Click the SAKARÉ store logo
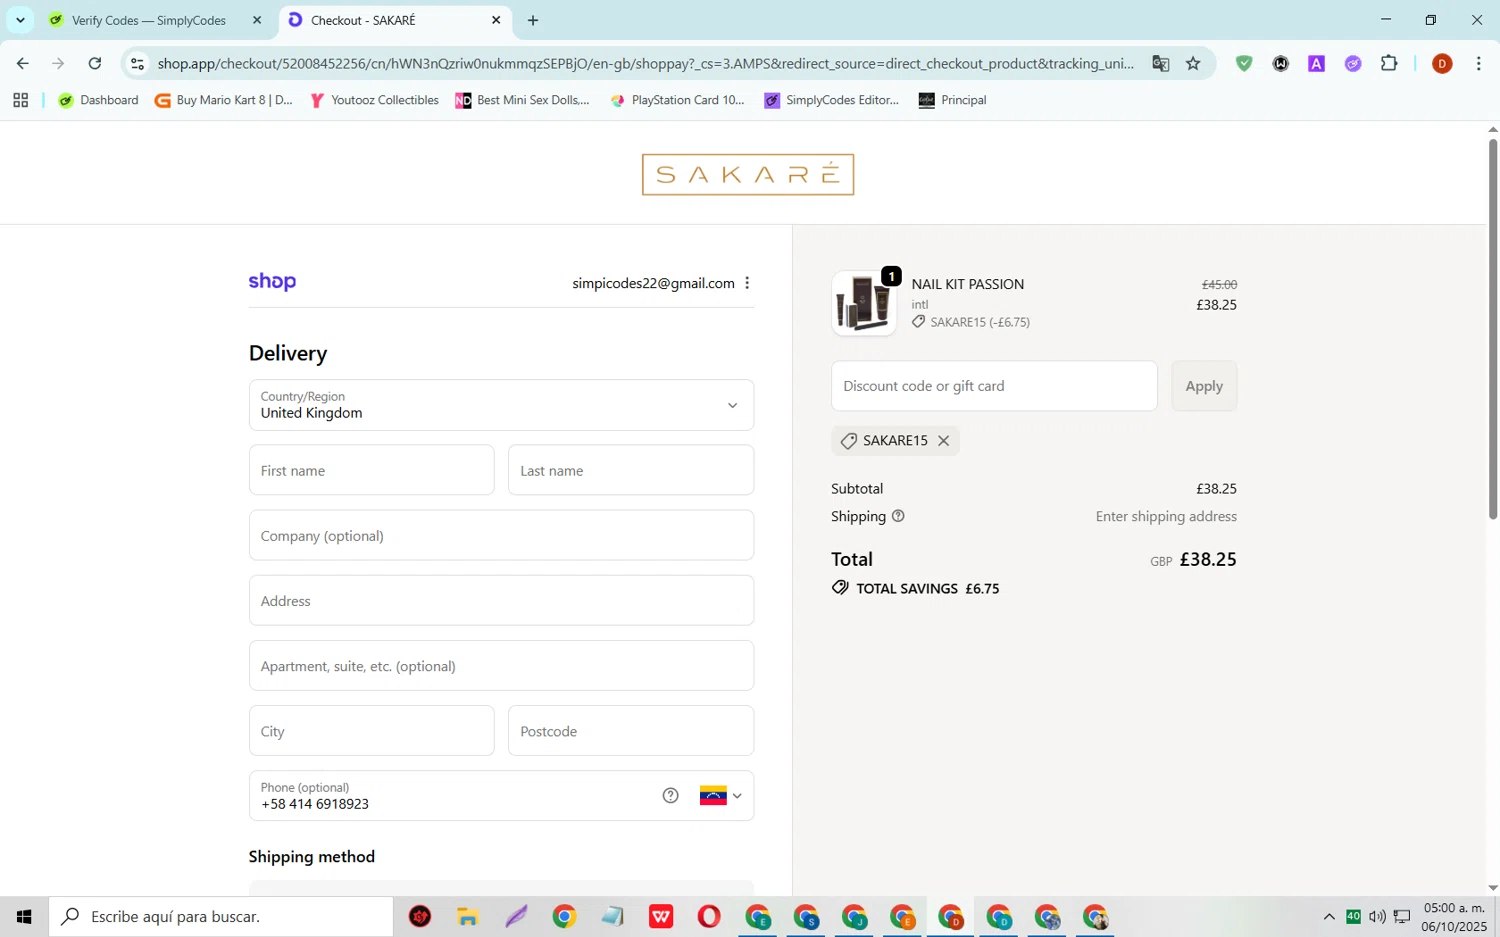 click(x=748, y=175)
